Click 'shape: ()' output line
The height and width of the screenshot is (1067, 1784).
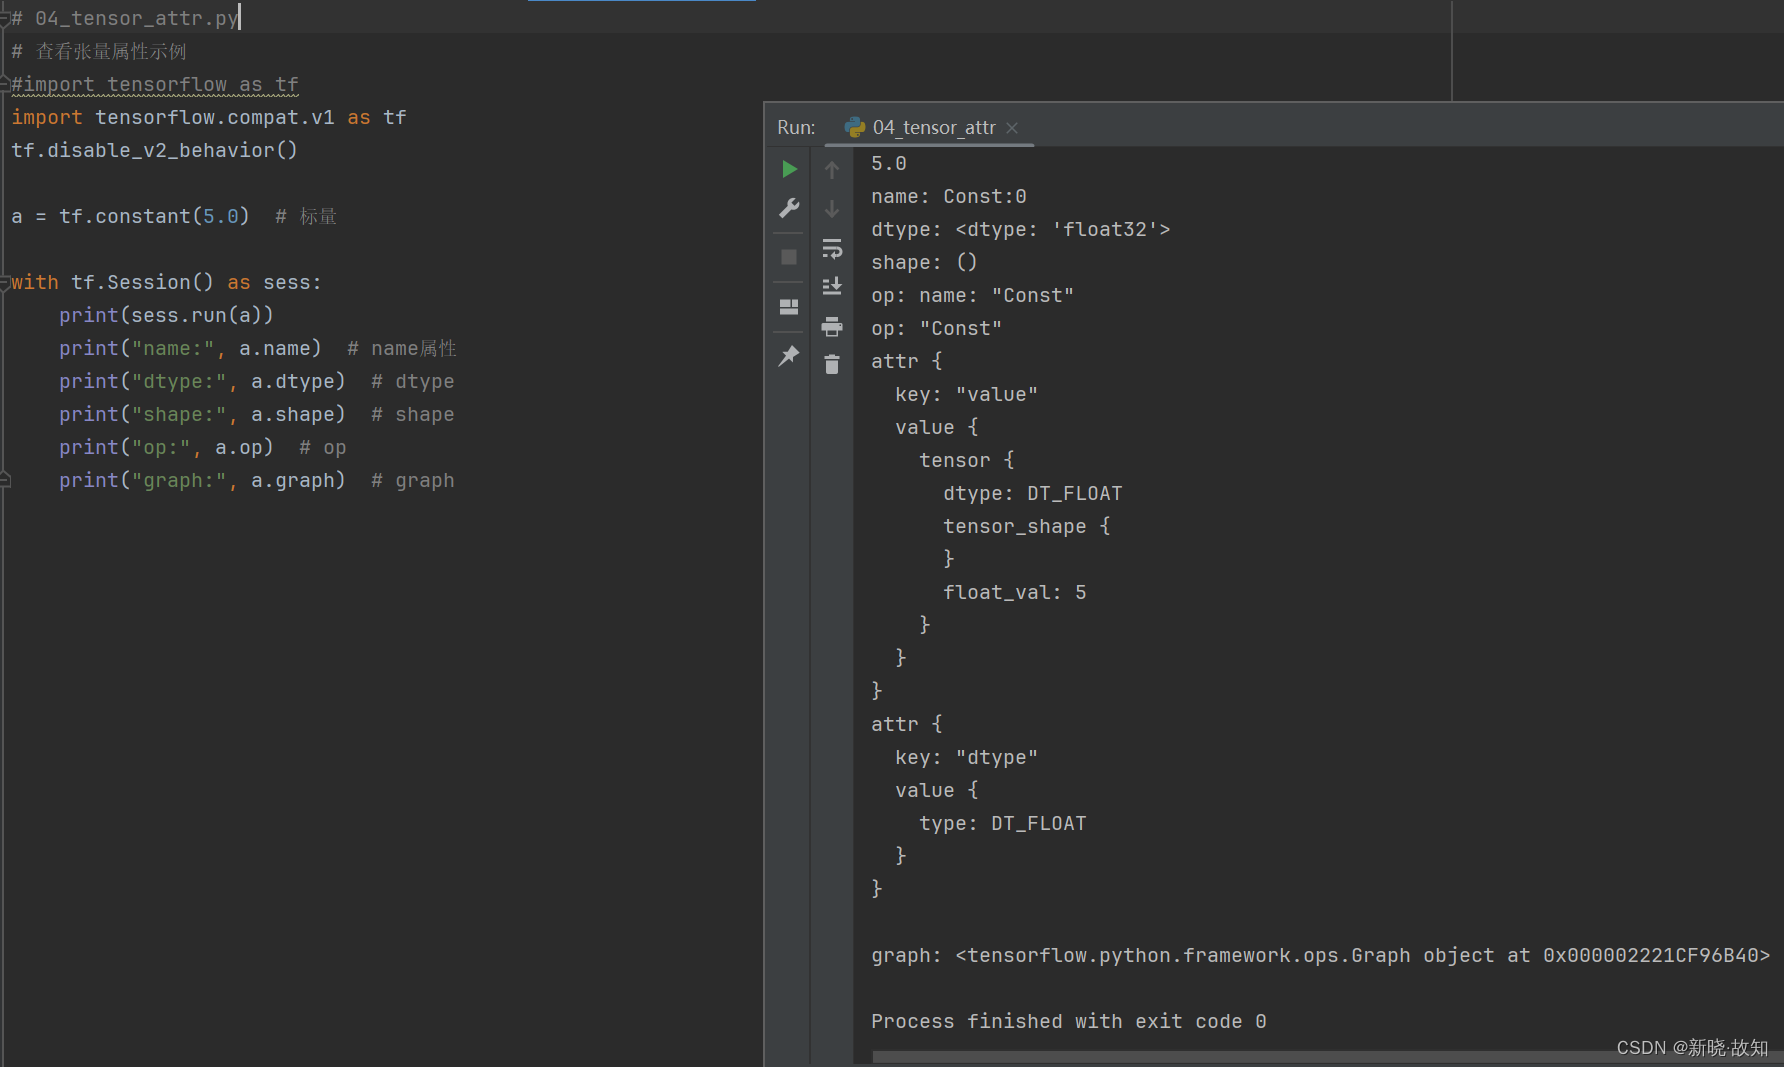pyautogui.click(x=924, y=262)
